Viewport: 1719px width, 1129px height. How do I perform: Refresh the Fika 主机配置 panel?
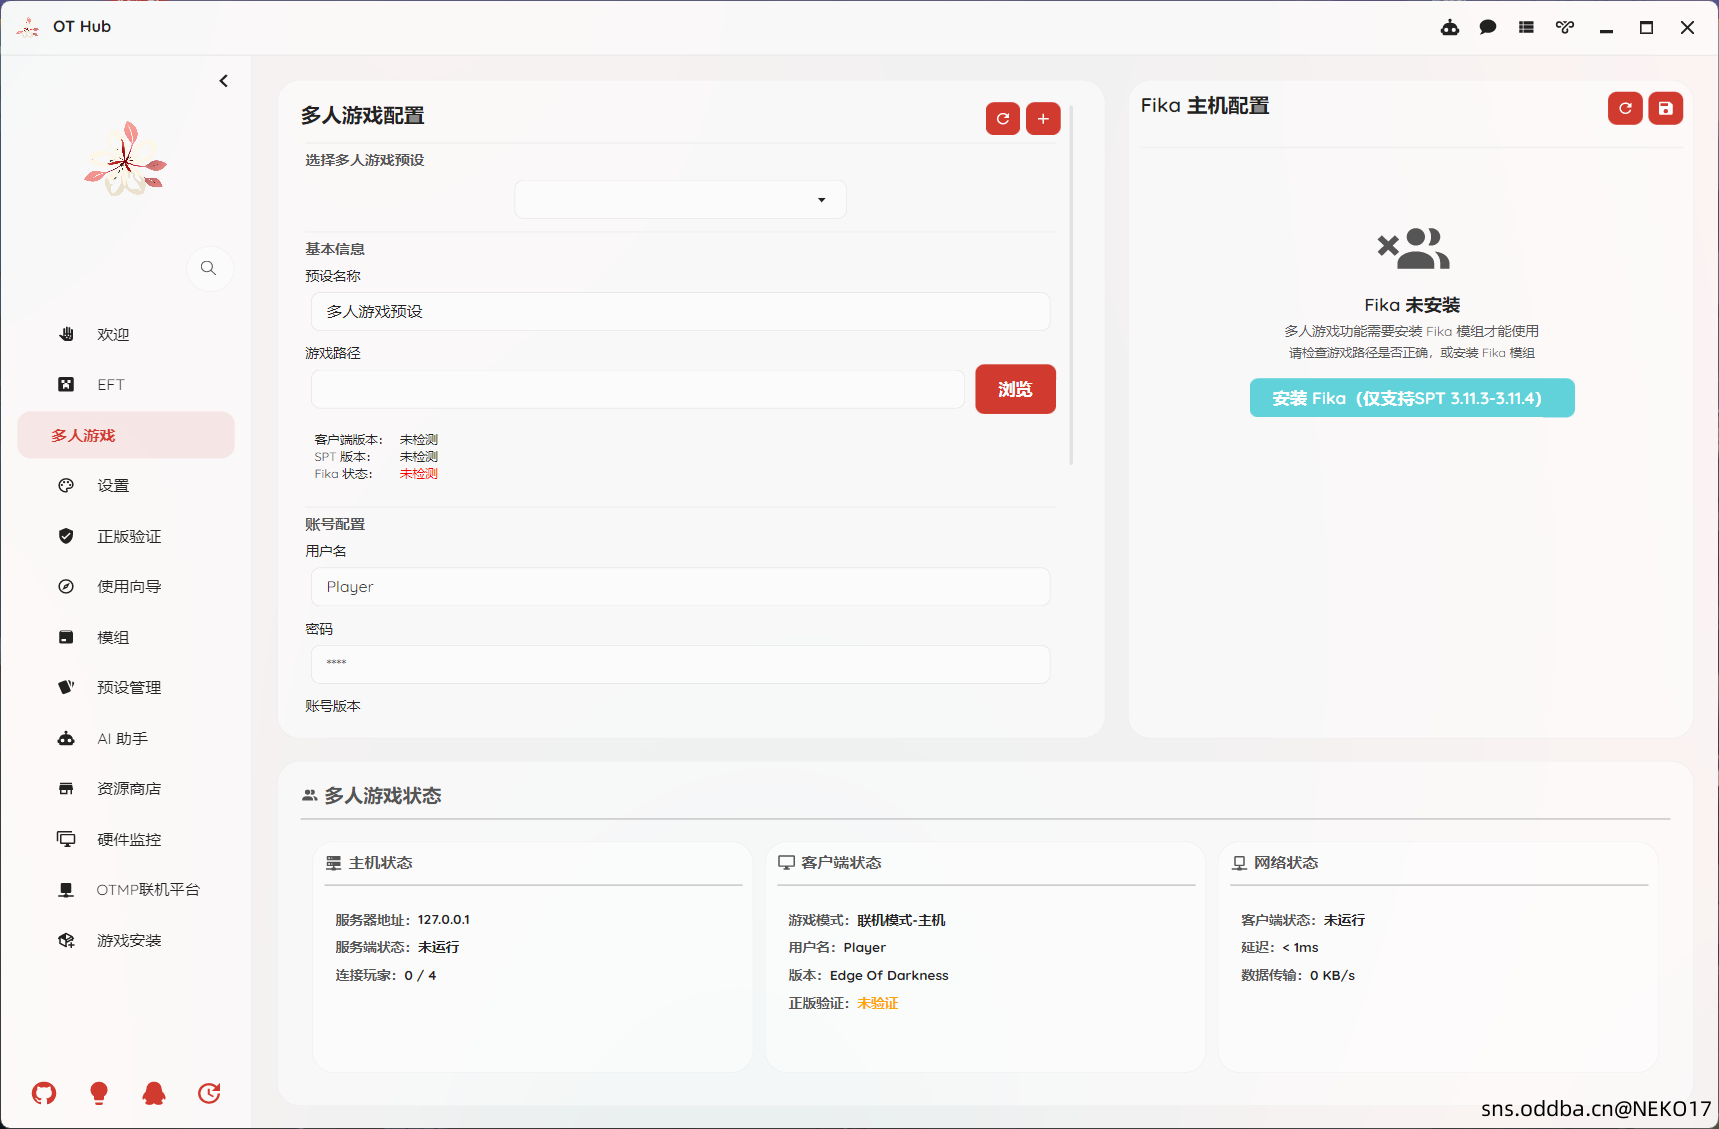coord(1625,108)
